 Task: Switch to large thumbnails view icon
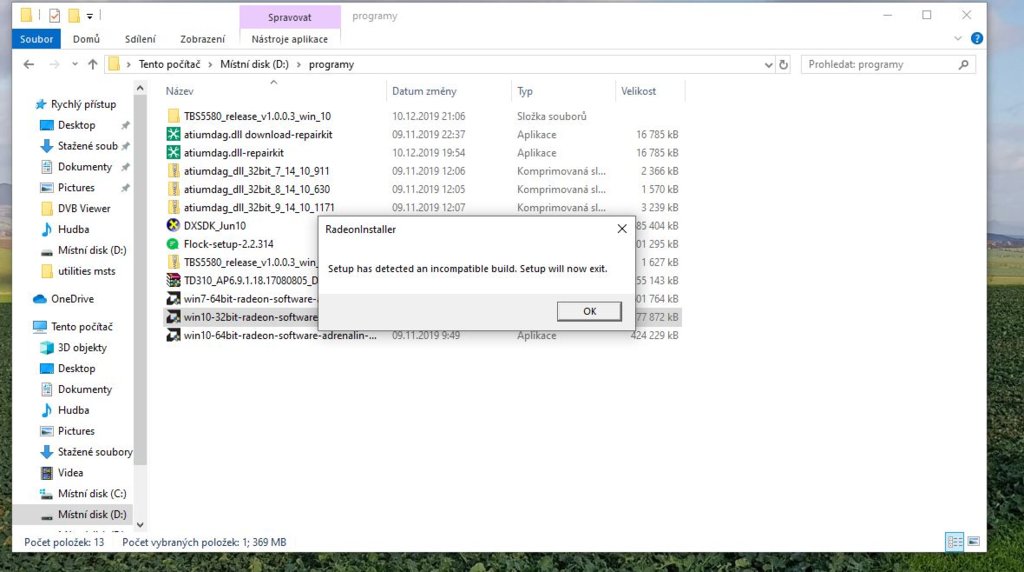973,541
